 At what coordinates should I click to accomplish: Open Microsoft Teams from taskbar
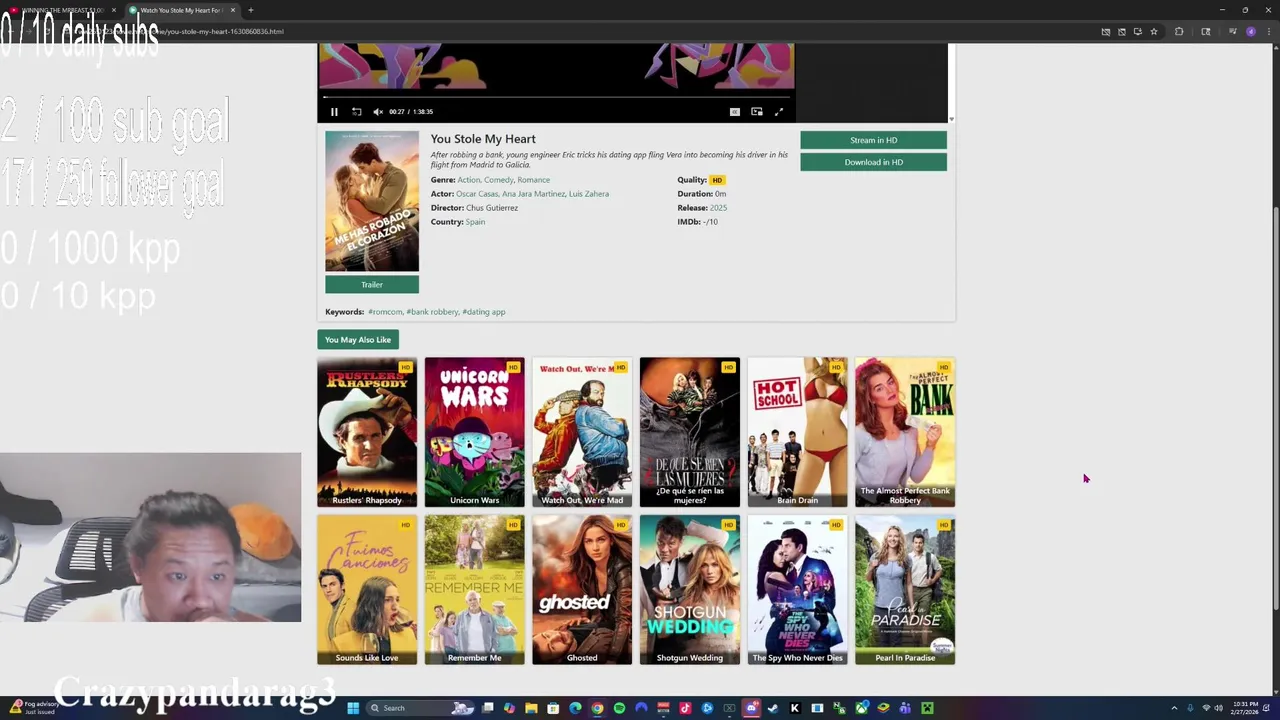[x=905, y=708]
